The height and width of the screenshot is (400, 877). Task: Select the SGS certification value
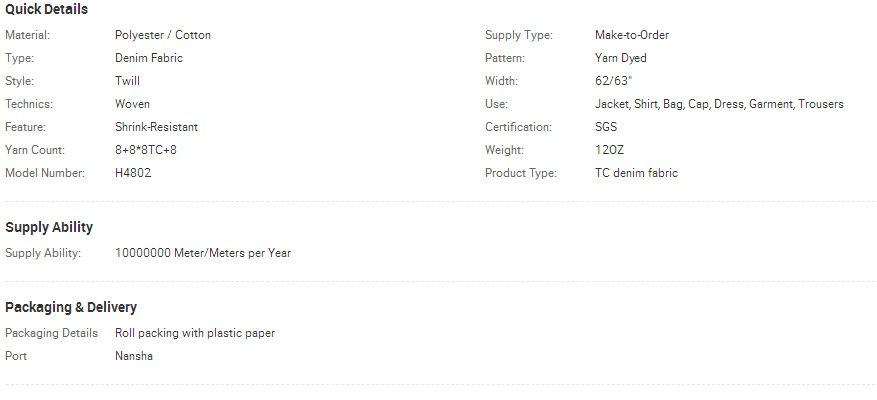point(606,127)
